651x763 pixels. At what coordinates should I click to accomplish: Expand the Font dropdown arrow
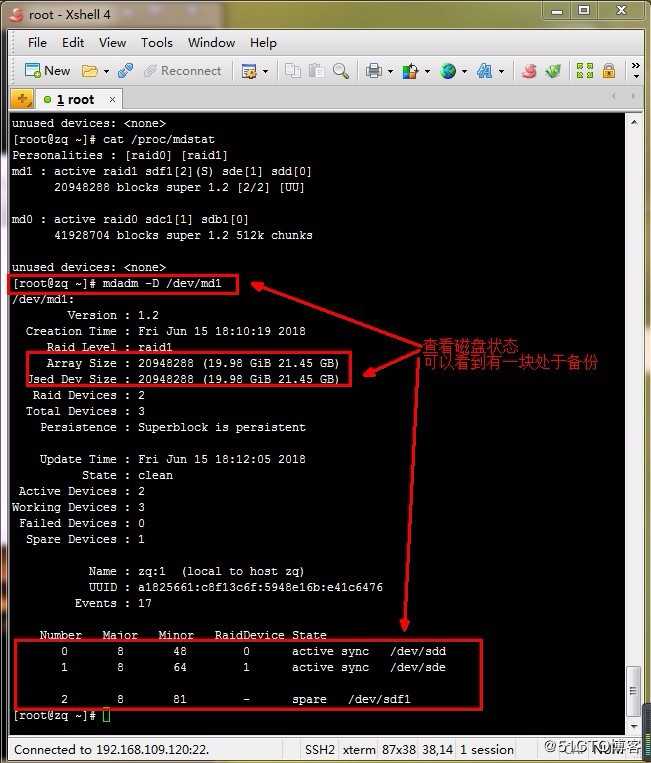coord(501,72)
